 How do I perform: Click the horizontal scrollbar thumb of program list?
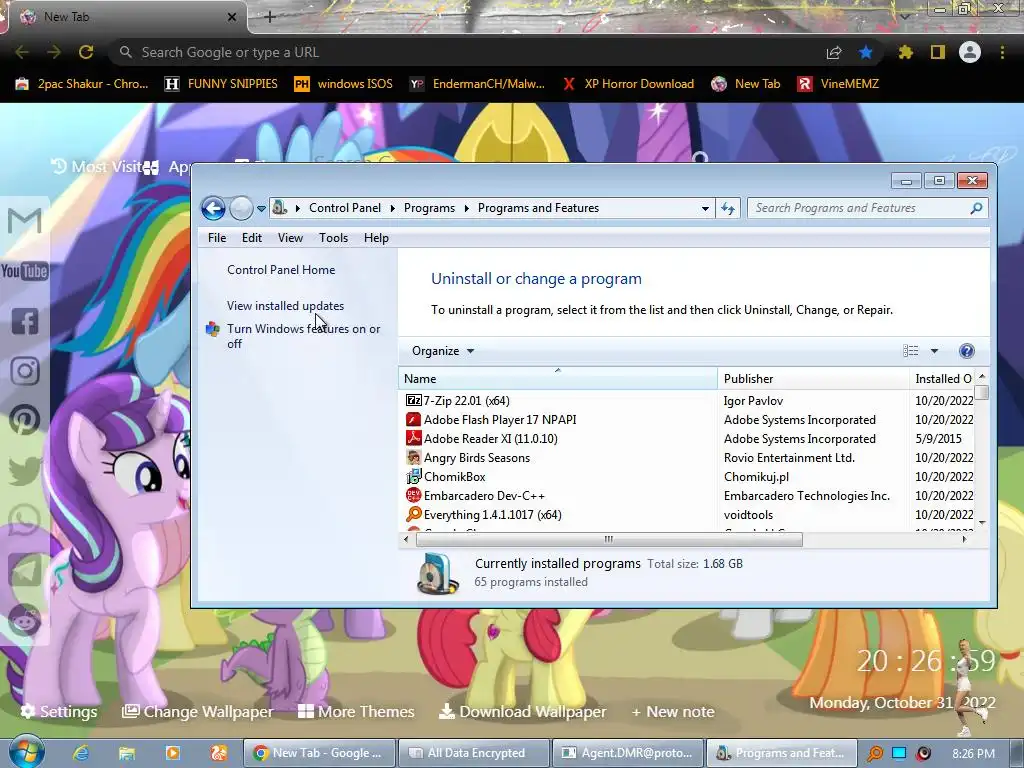[x=609, y=539]
